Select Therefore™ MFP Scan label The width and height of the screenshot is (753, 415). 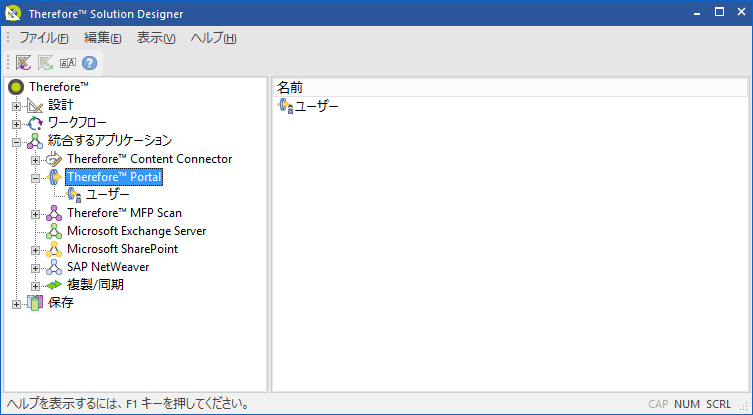pyautogui.click(x=124, y=213)
